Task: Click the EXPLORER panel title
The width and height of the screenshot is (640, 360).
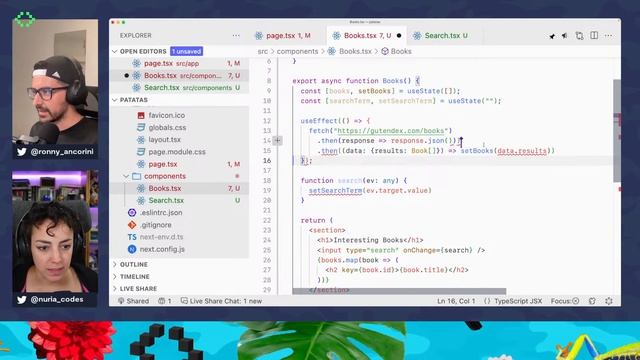Action: (x=136, y=36)
